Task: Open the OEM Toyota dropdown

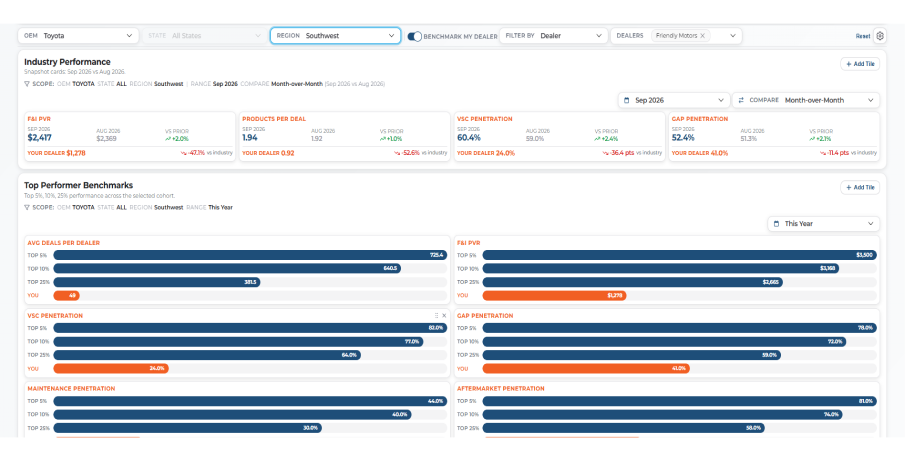Action: pos(78,36)
